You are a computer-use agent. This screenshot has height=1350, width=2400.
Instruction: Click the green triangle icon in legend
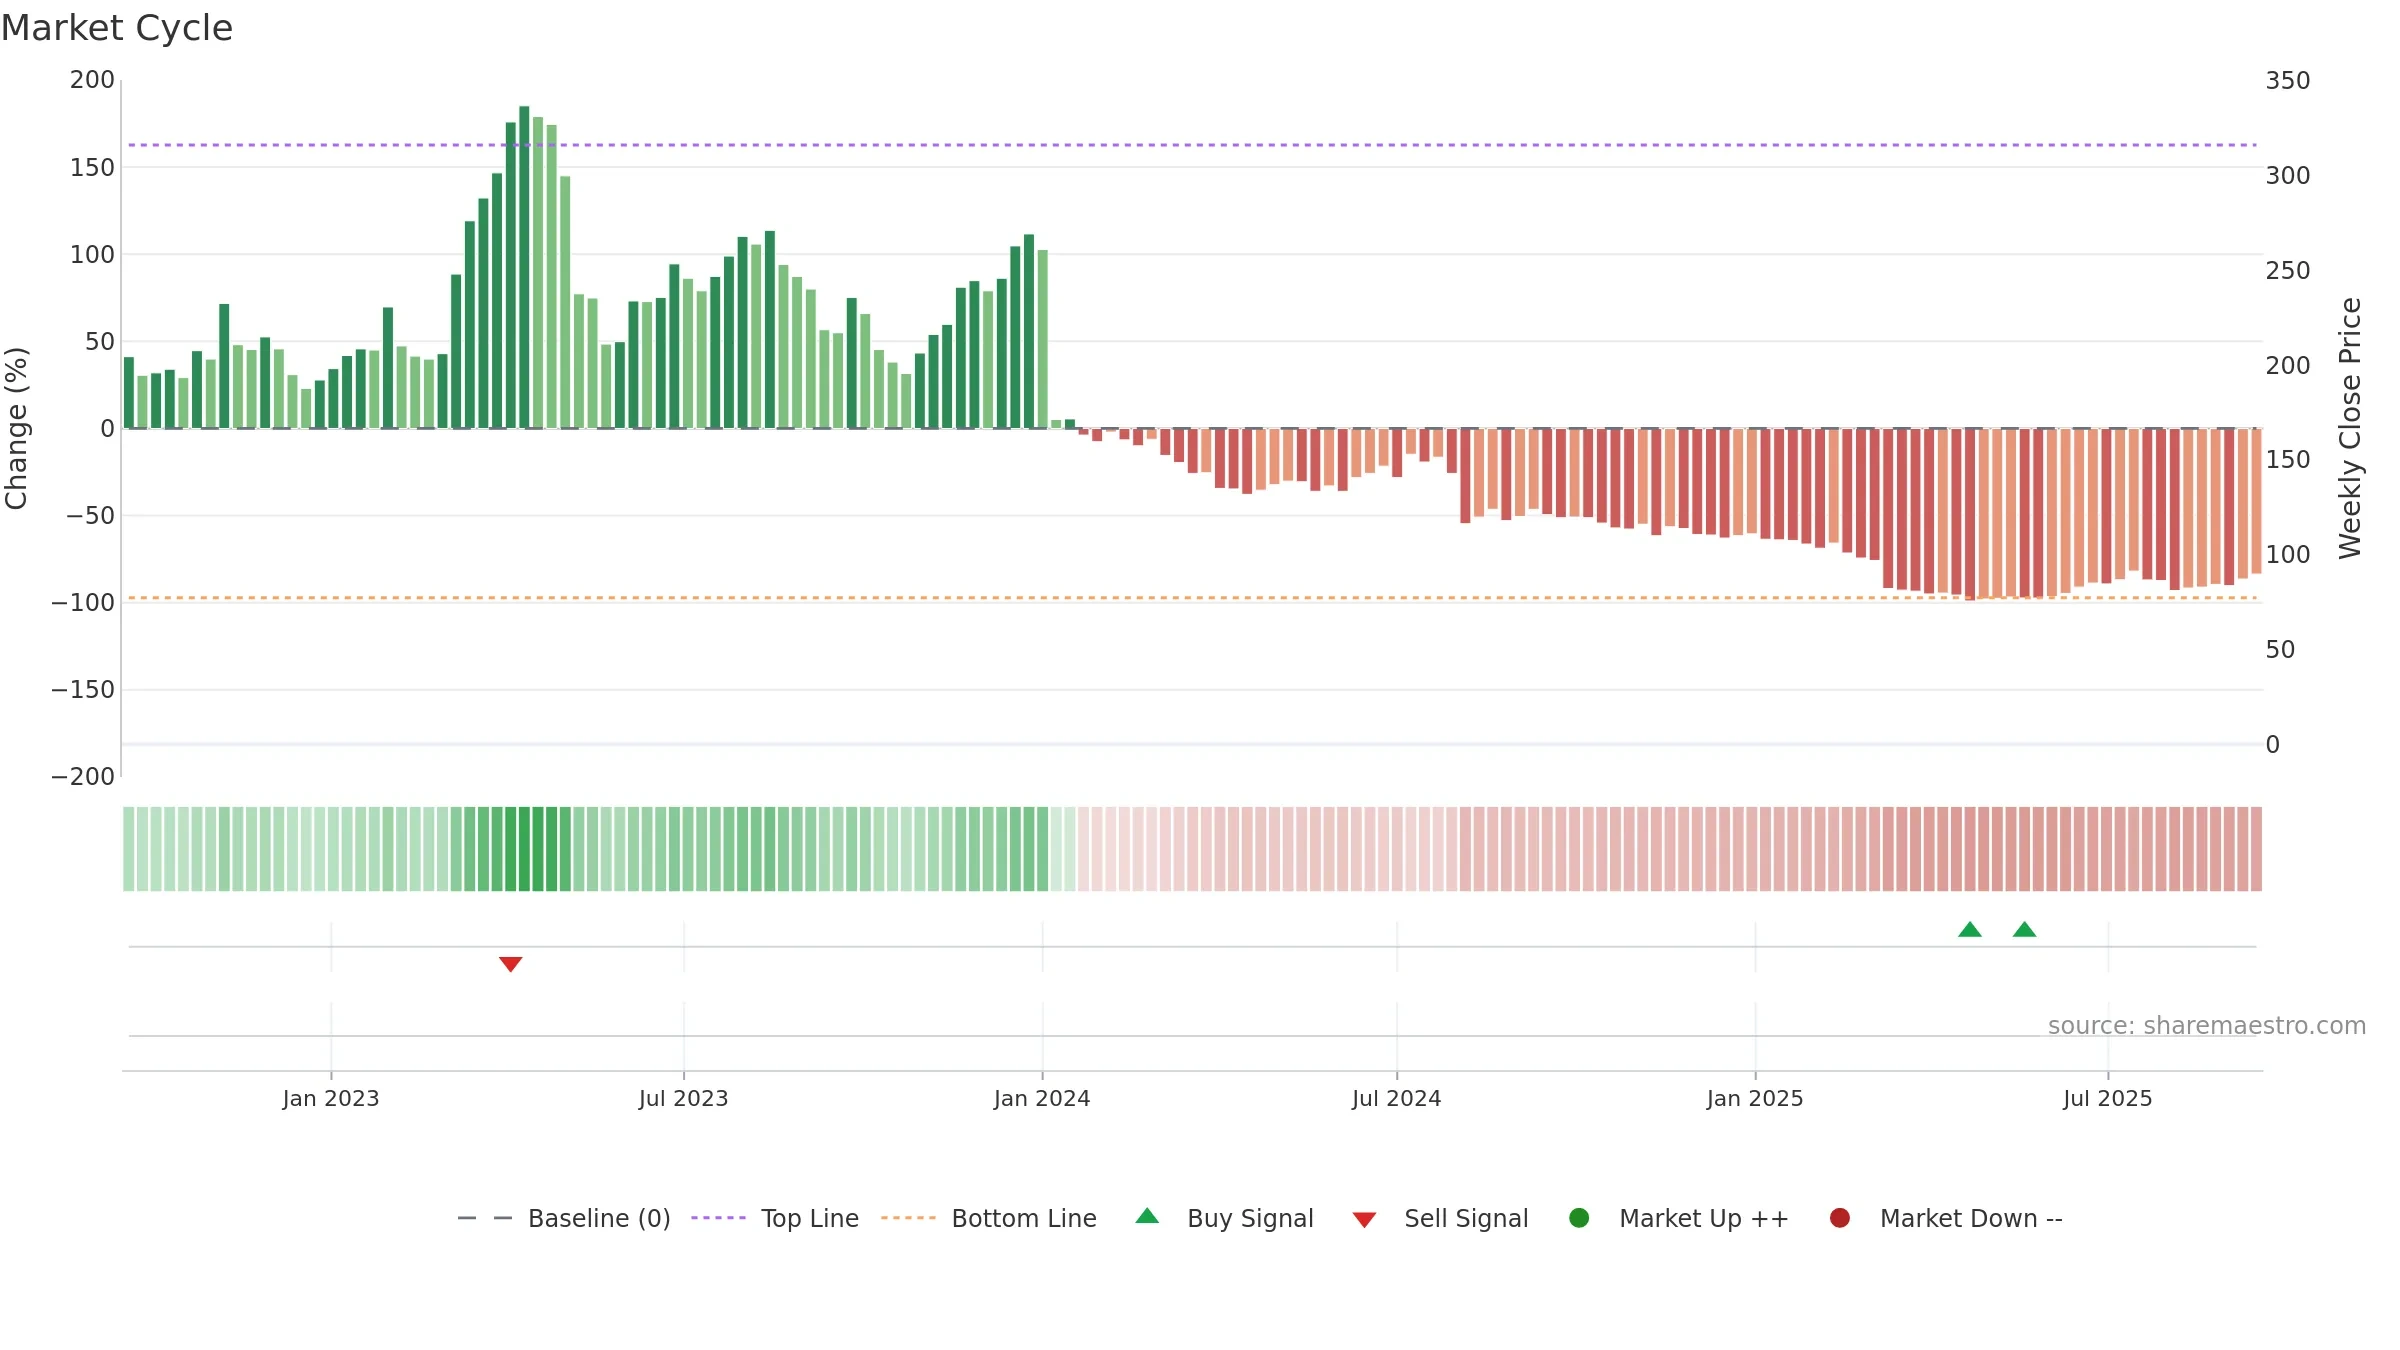click(x=1147, y=1216)
